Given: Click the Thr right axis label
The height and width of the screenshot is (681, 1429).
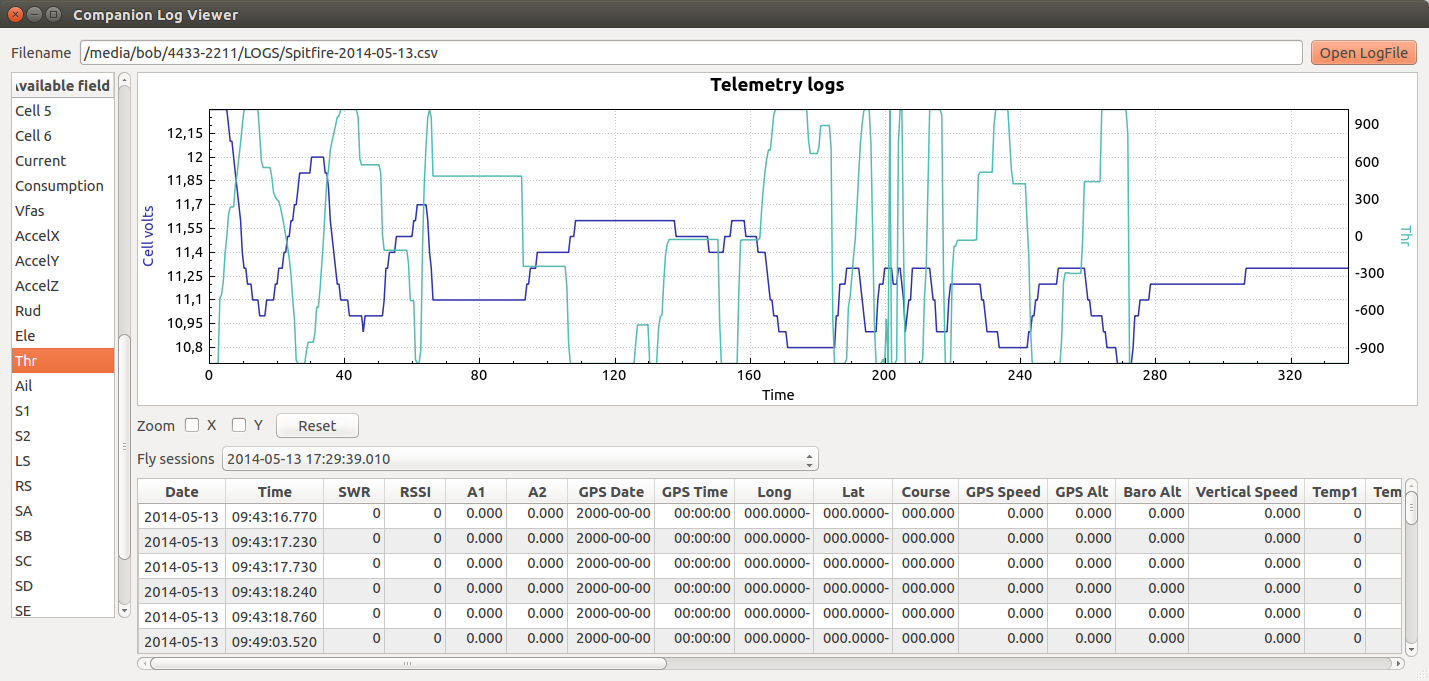Looking at the screenshot, I should (x=1404, y=236).
